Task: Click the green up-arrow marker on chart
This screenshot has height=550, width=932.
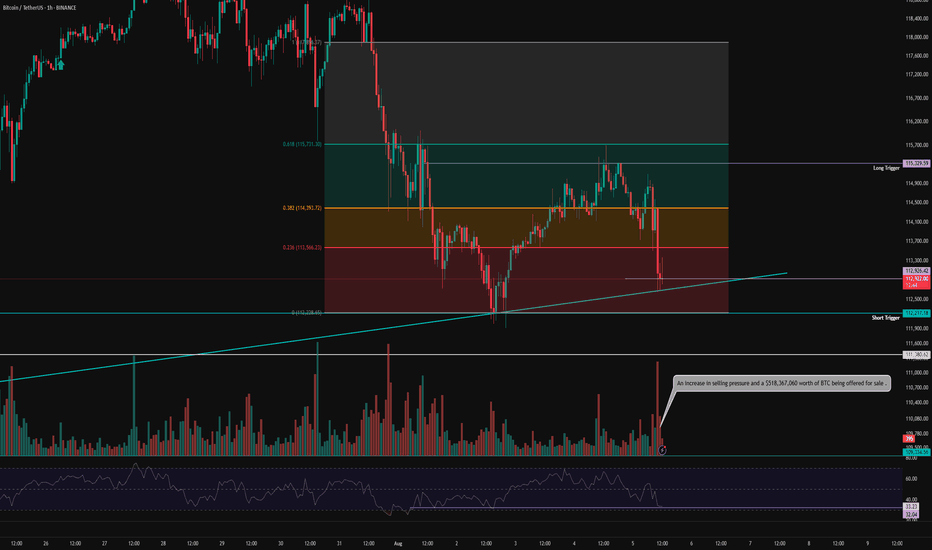Action: (x=60, y=65)
